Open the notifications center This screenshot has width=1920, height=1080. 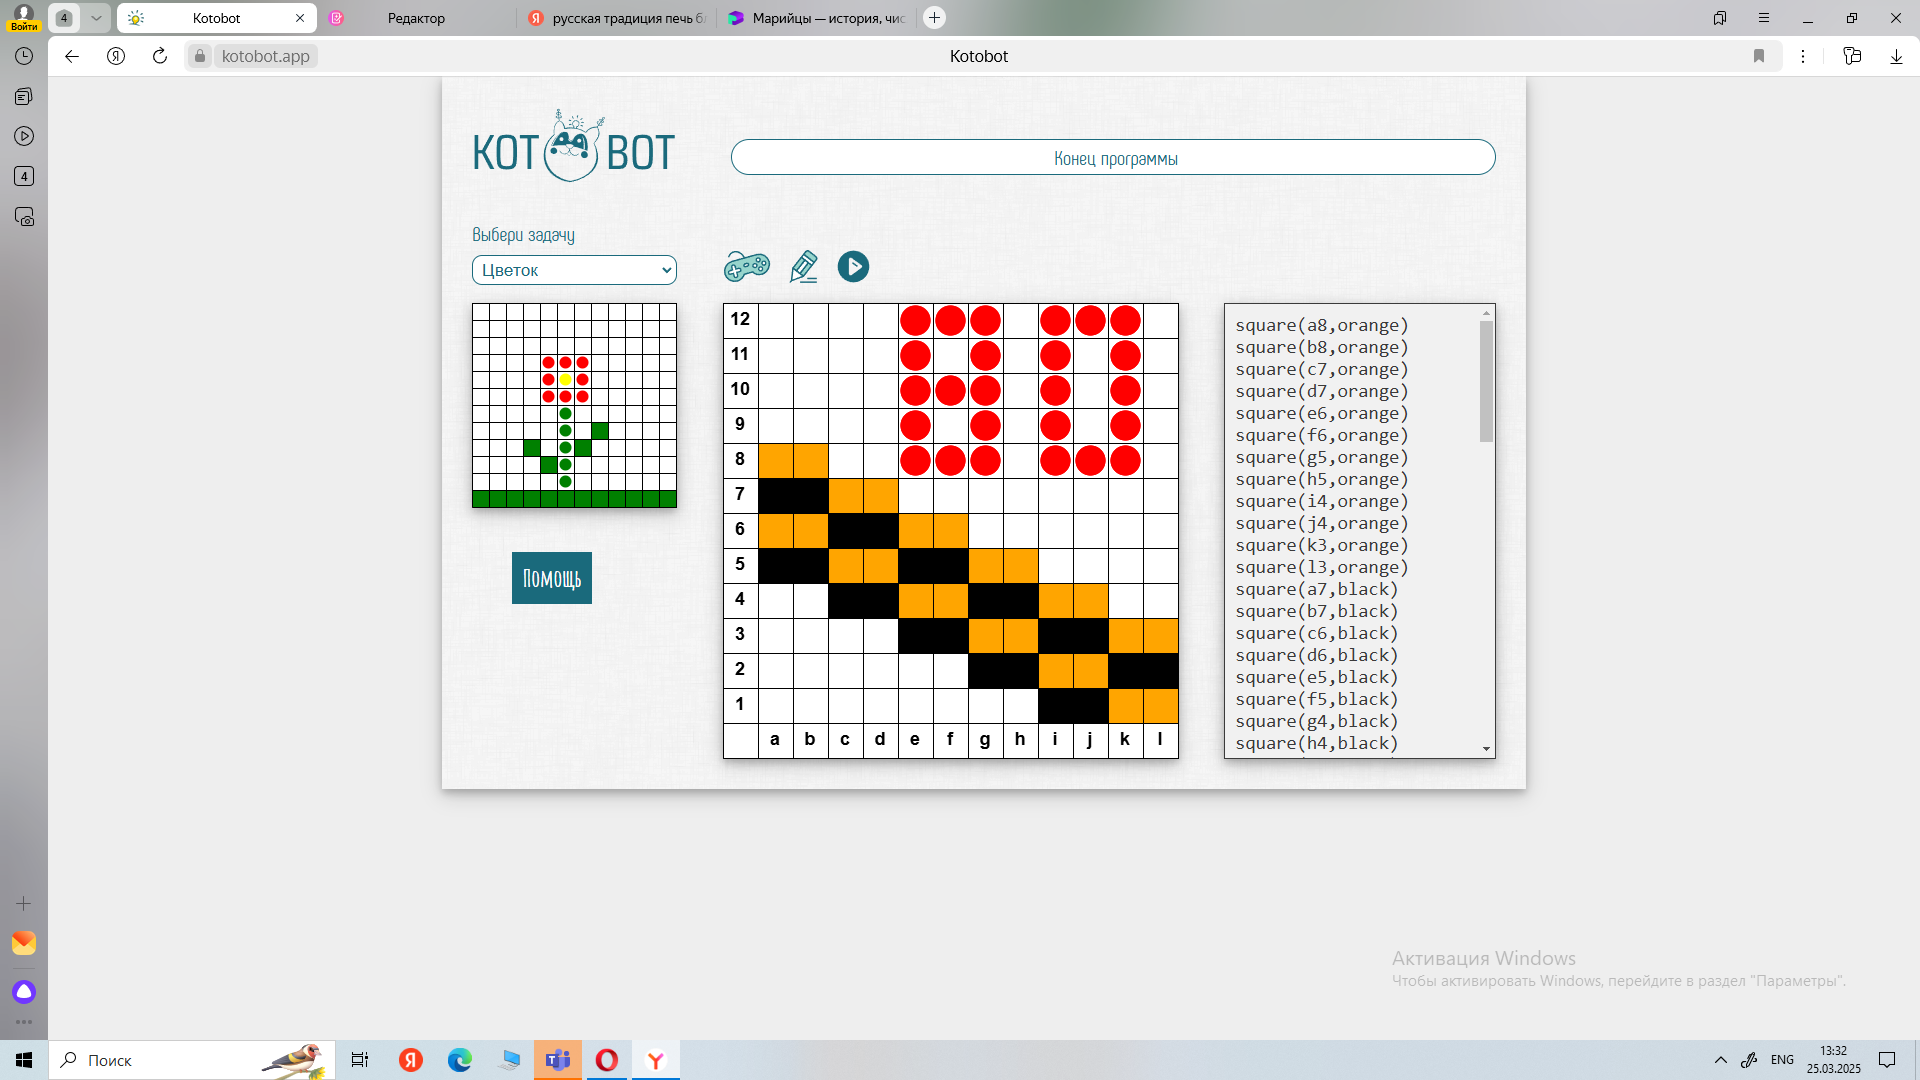coord(1887,1060)
